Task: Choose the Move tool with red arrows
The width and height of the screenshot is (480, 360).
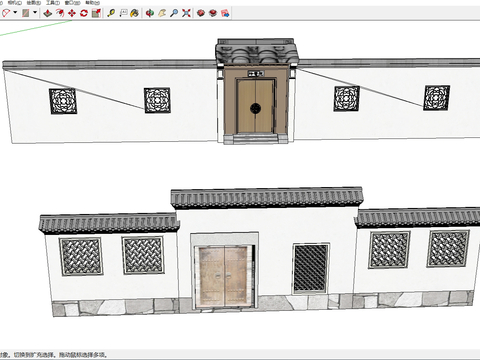Action: tap(72, 13)
